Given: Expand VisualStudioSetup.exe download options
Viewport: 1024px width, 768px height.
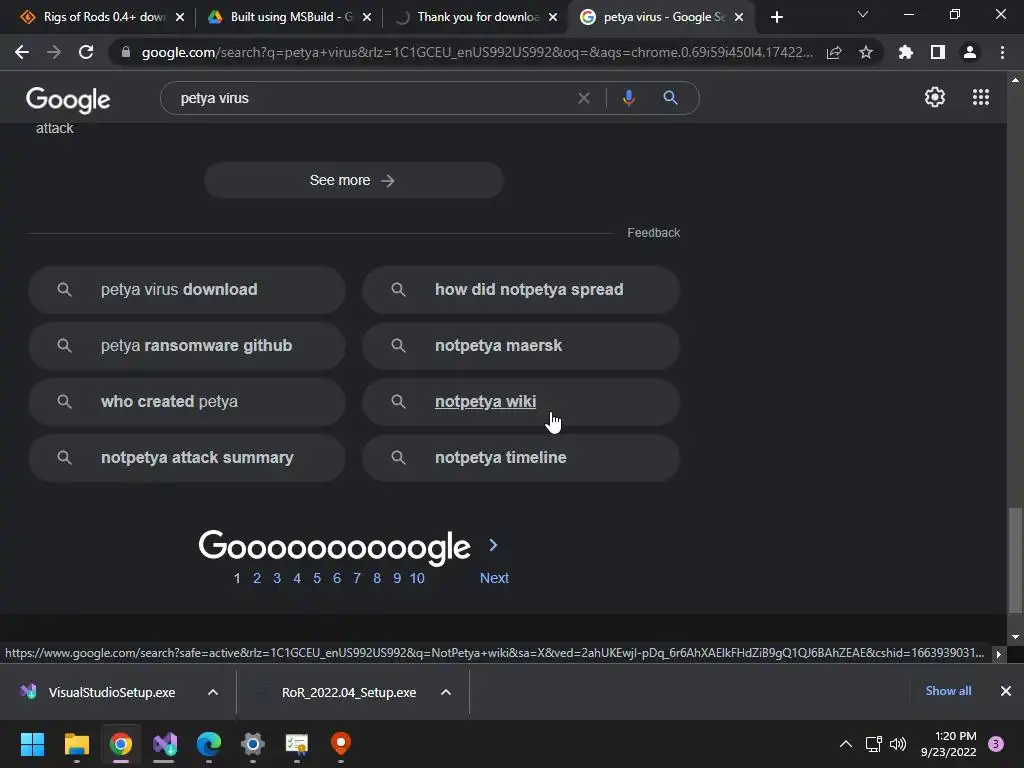Looking at the screenshot, I should [x=213, y=692].
